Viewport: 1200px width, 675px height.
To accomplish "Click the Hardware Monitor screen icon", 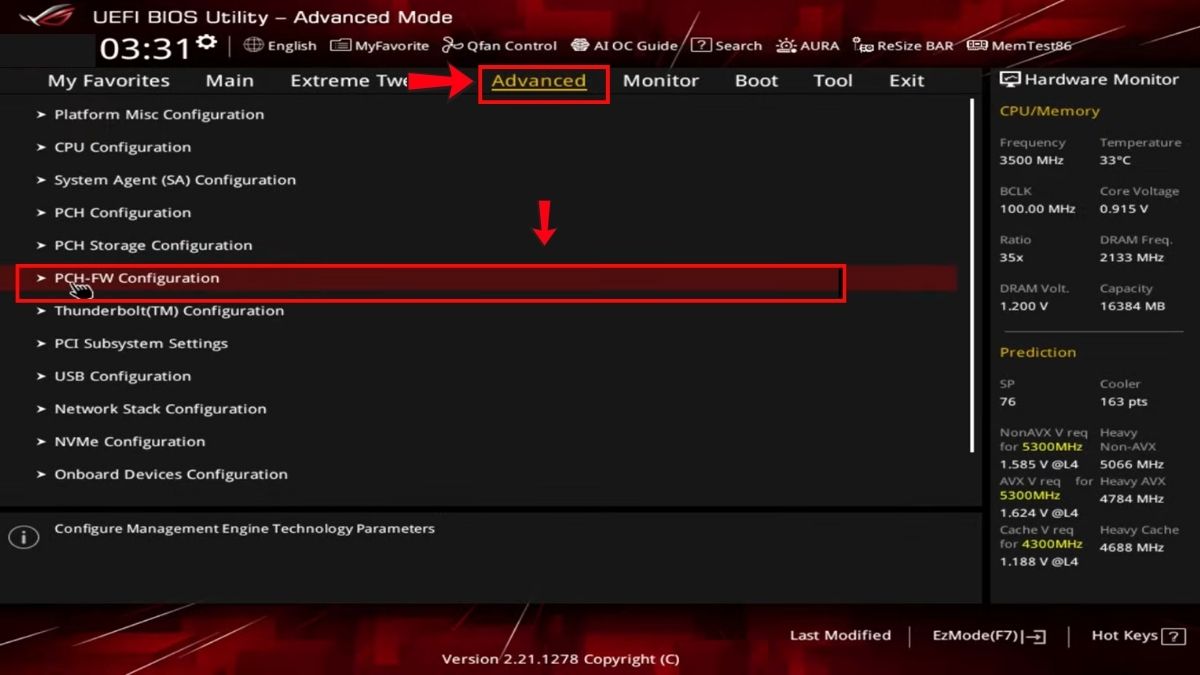I will [1010, 79].
